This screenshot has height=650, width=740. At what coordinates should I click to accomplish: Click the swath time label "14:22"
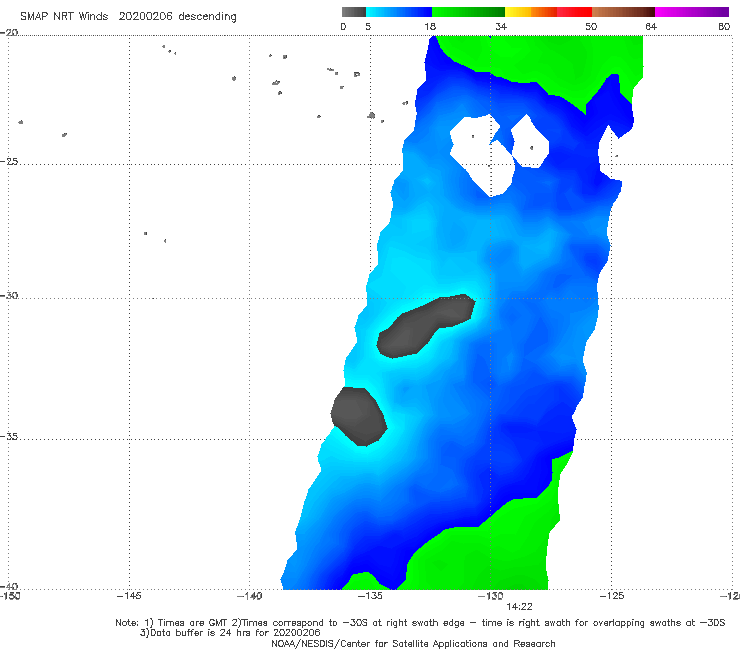519,607
